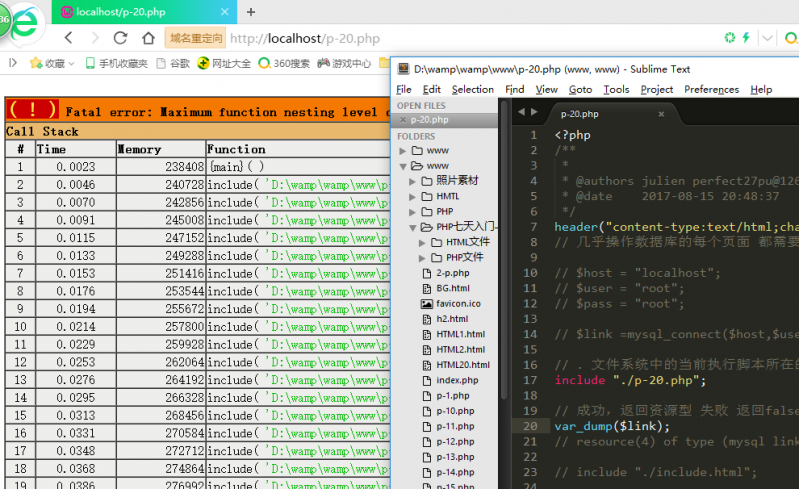Open address bar dropdown arrow
The image size is (799, 489).
(766, 38)
